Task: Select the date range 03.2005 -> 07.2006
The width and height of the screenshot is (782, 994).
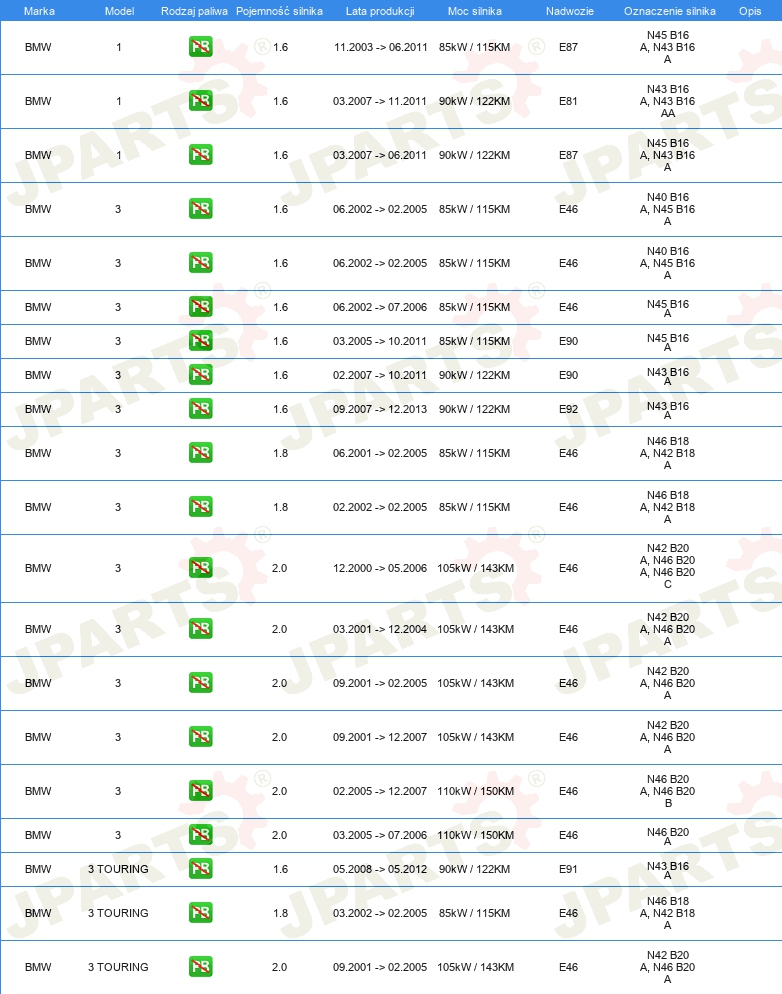Action: point(380,835)
